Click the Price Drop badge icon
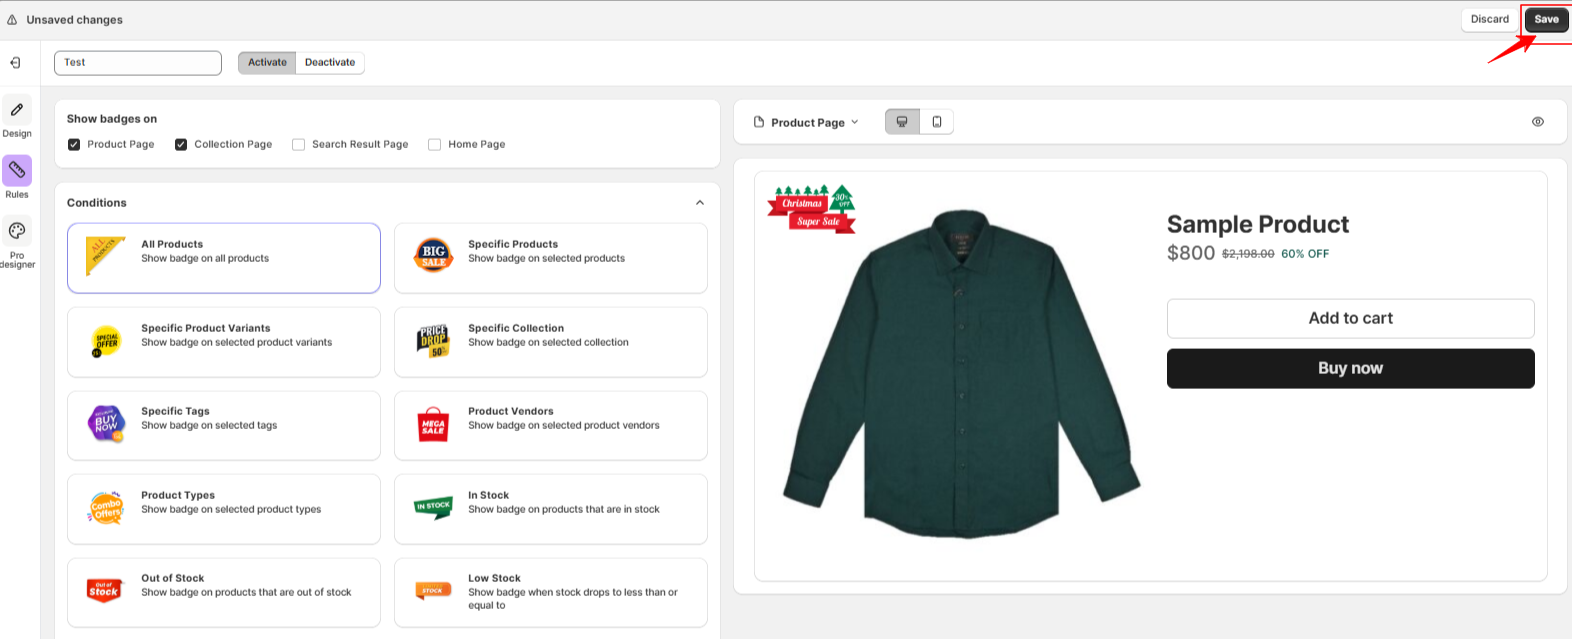 [433, 341]
